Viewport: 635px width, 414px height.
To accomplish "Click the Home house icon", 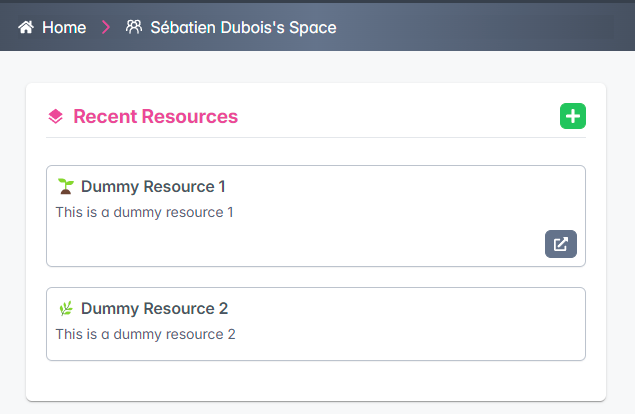I will 26,28.
